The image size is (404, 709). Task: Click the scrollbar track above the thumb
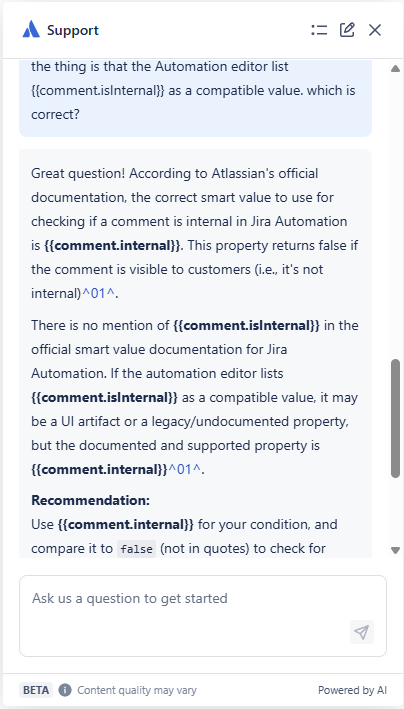(x=395, y=217)
